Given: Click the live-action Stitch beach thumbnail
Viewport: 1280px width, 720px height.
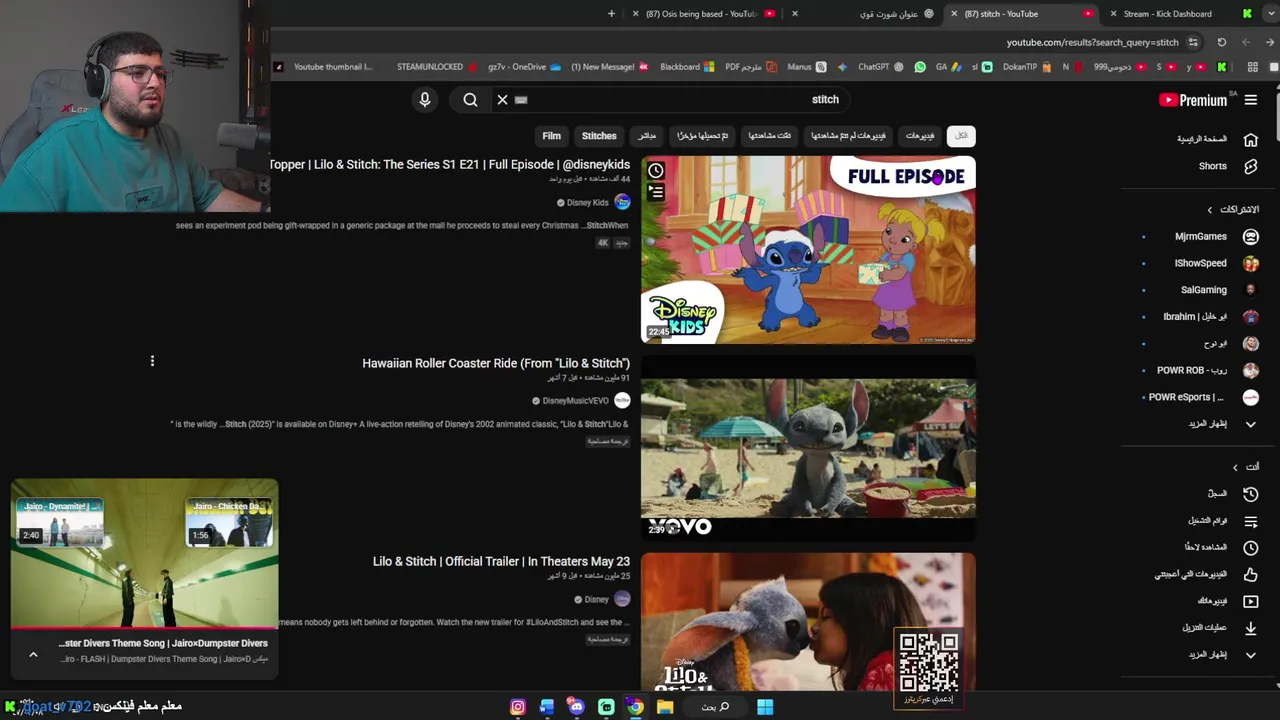Looking at the screenshot, I should point(808,449).
